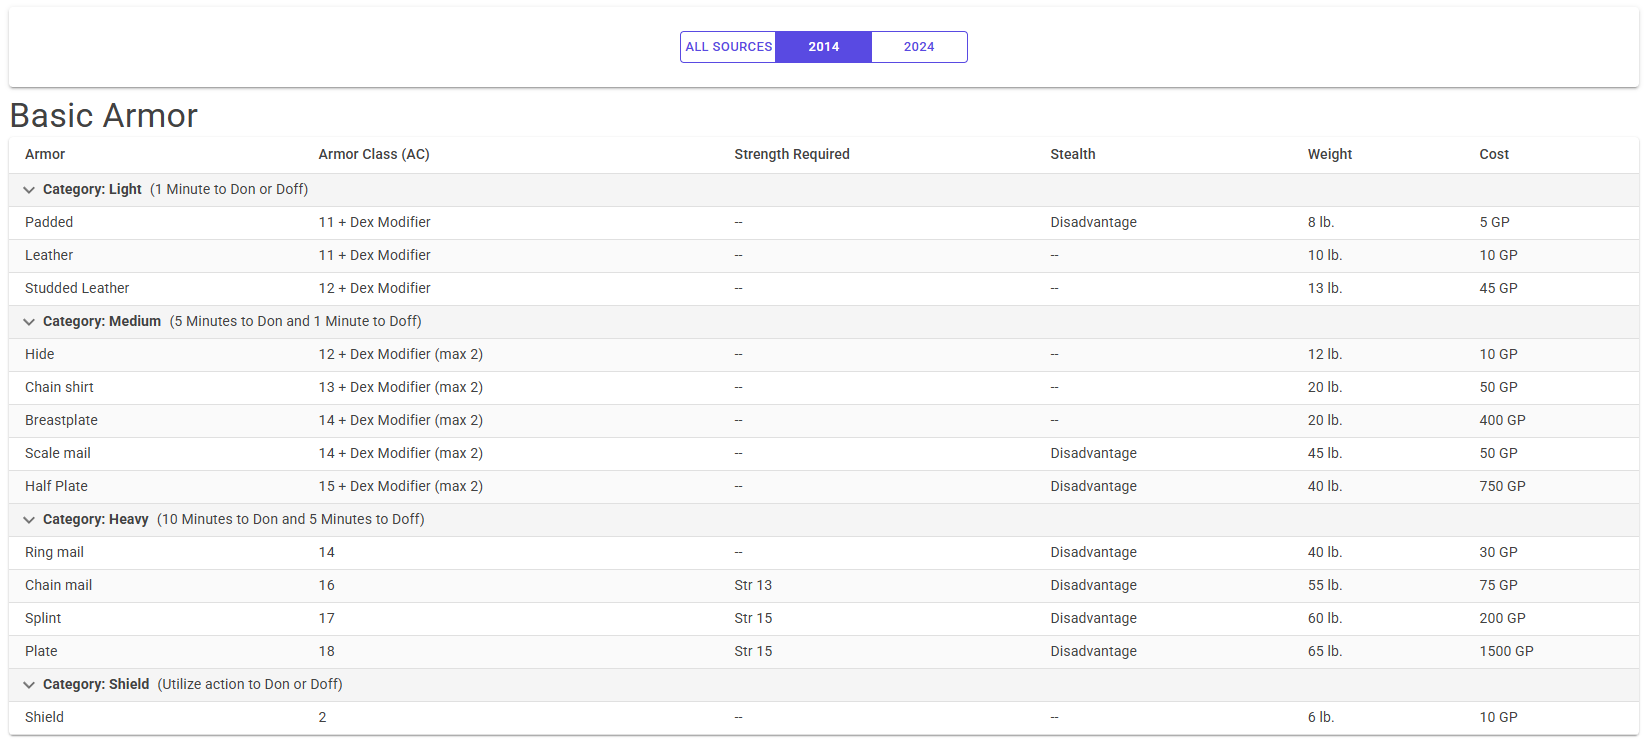Select the Hide armor row name
This screenshot has height=744, width=1645.
[x=40, y=354]
